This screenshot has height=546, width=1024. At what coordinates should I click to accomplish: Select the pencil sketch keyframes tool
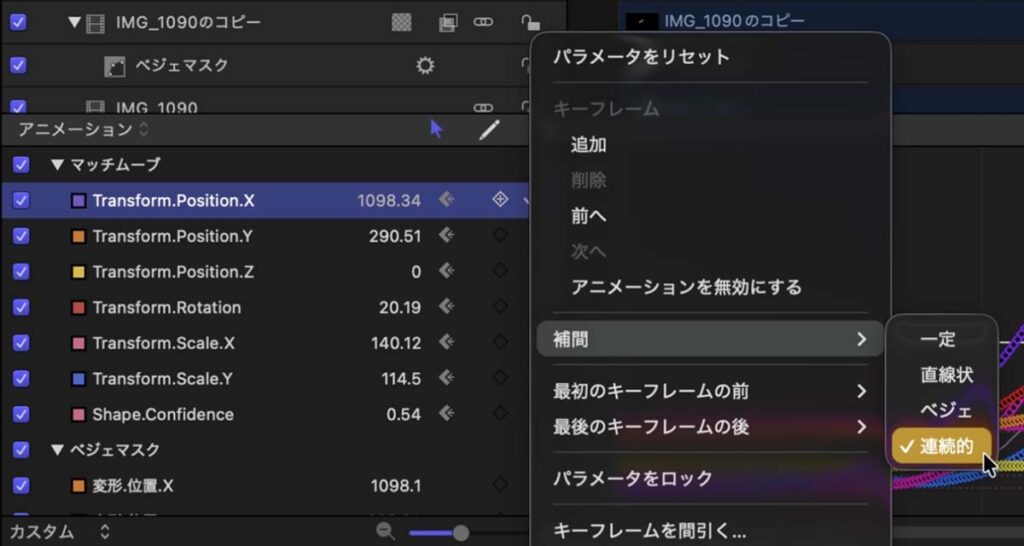pyautogui.click(x=488, y=129)
